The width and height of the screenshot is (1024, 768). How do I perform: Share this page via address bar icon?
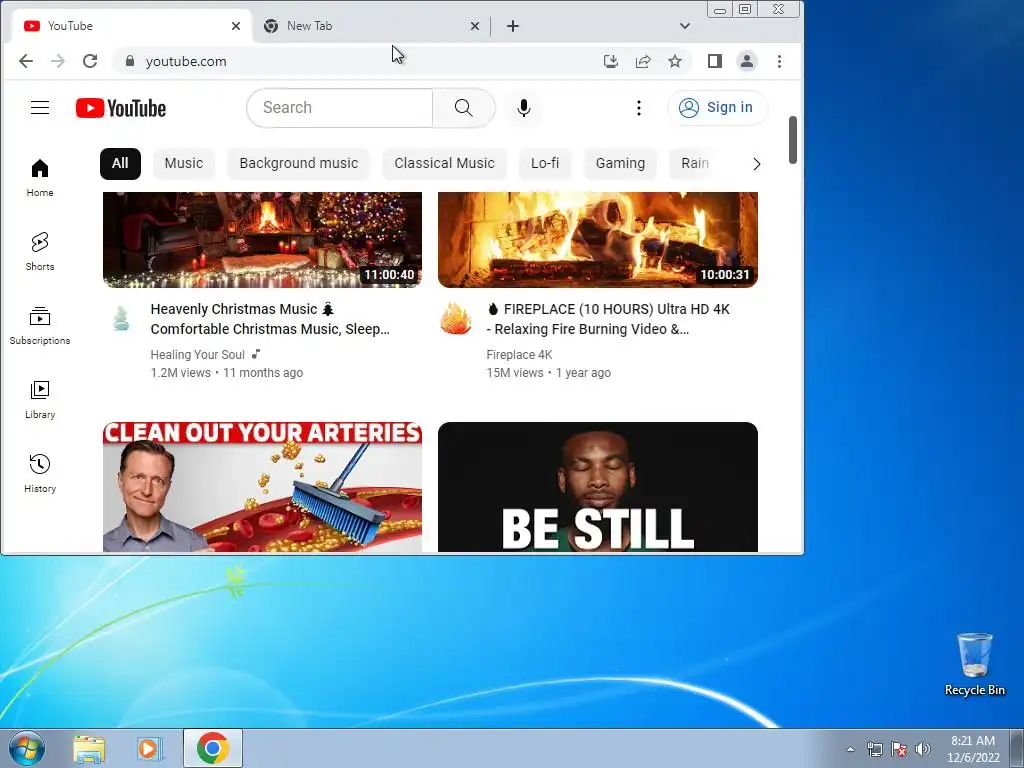[x=643, y=61]
